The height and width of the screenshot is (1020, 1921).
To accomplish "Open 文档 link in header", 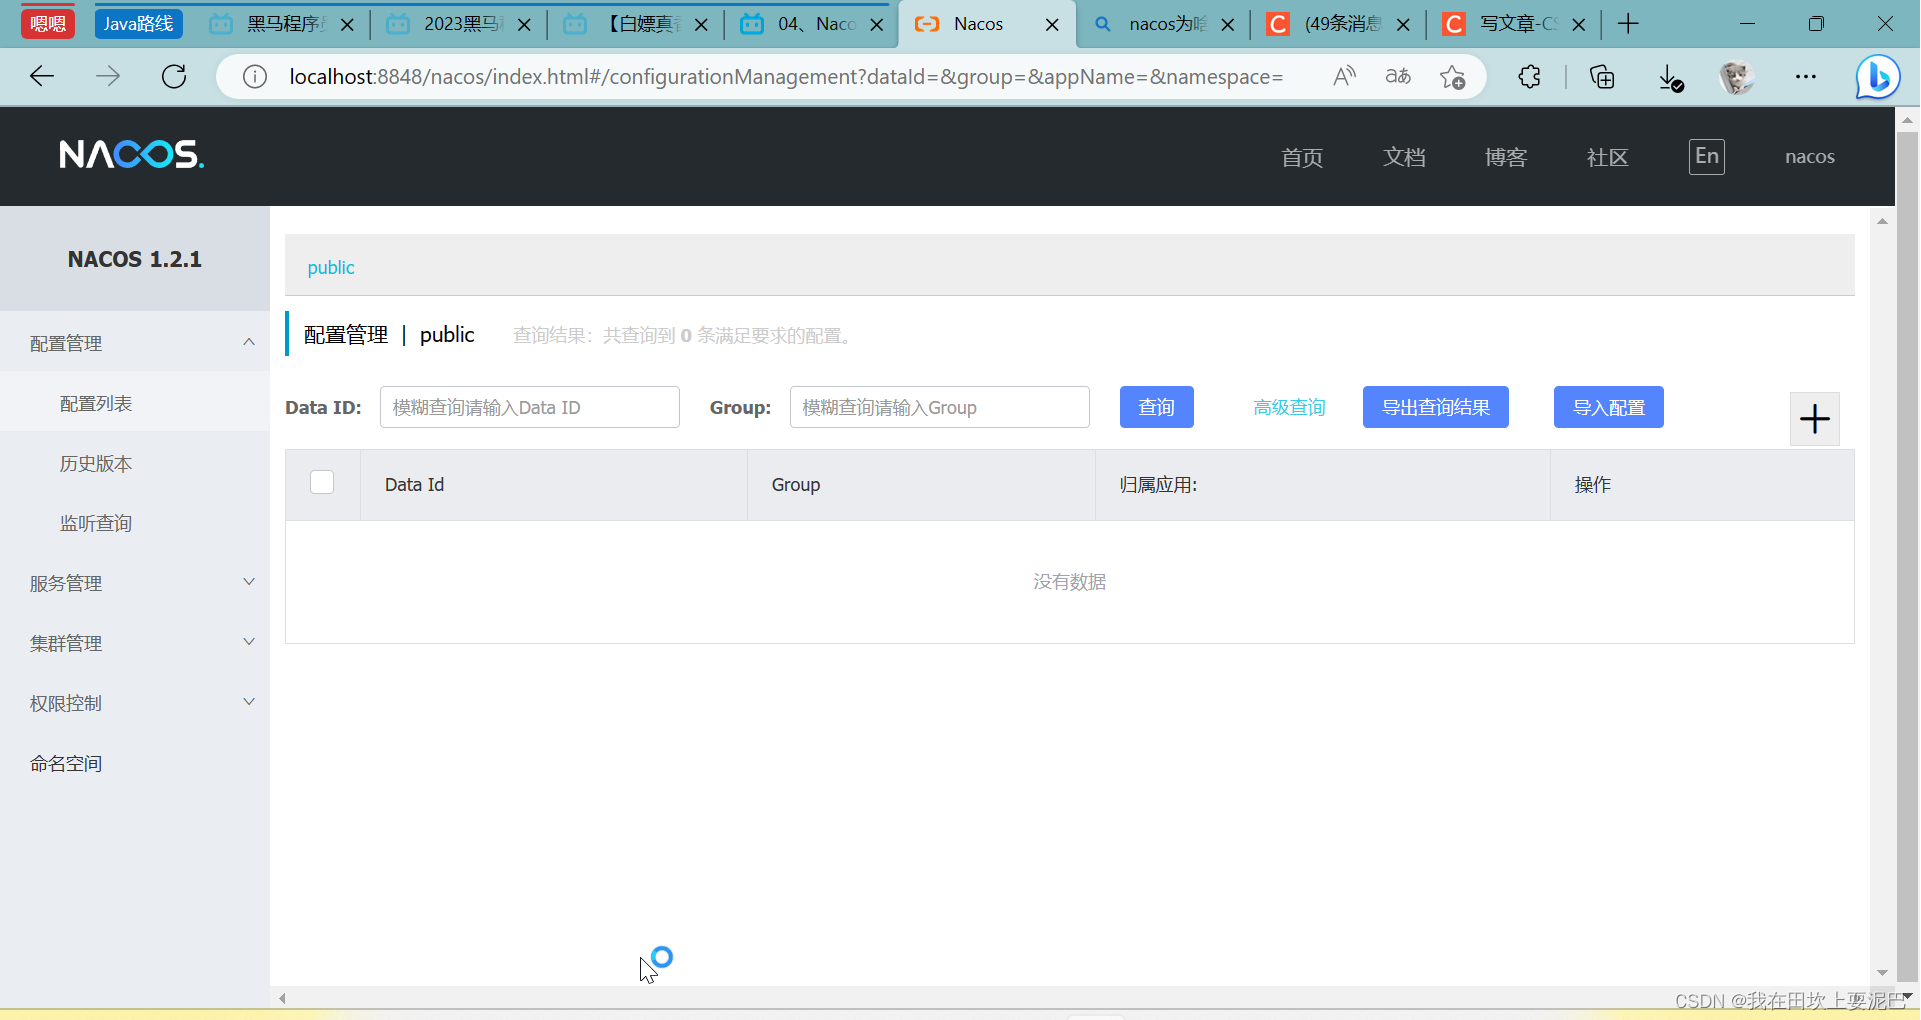I will click(x=1404, y=157).
